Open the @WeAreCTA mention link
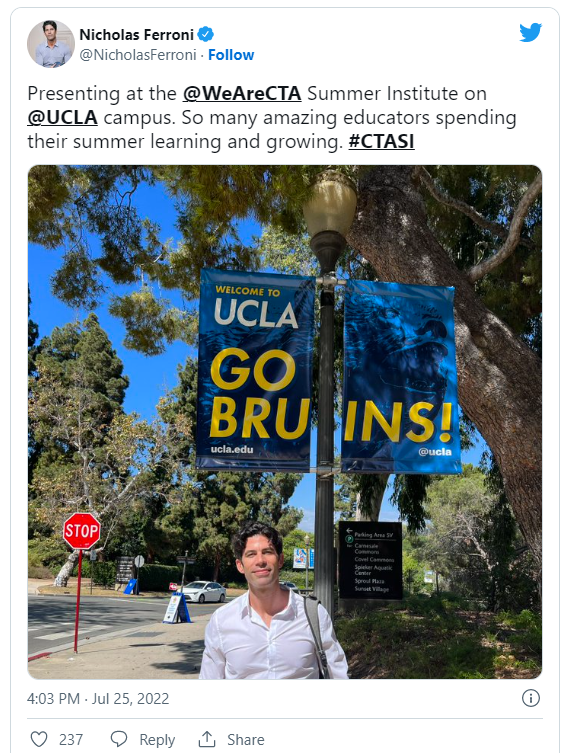 click(x=242, y=93)
